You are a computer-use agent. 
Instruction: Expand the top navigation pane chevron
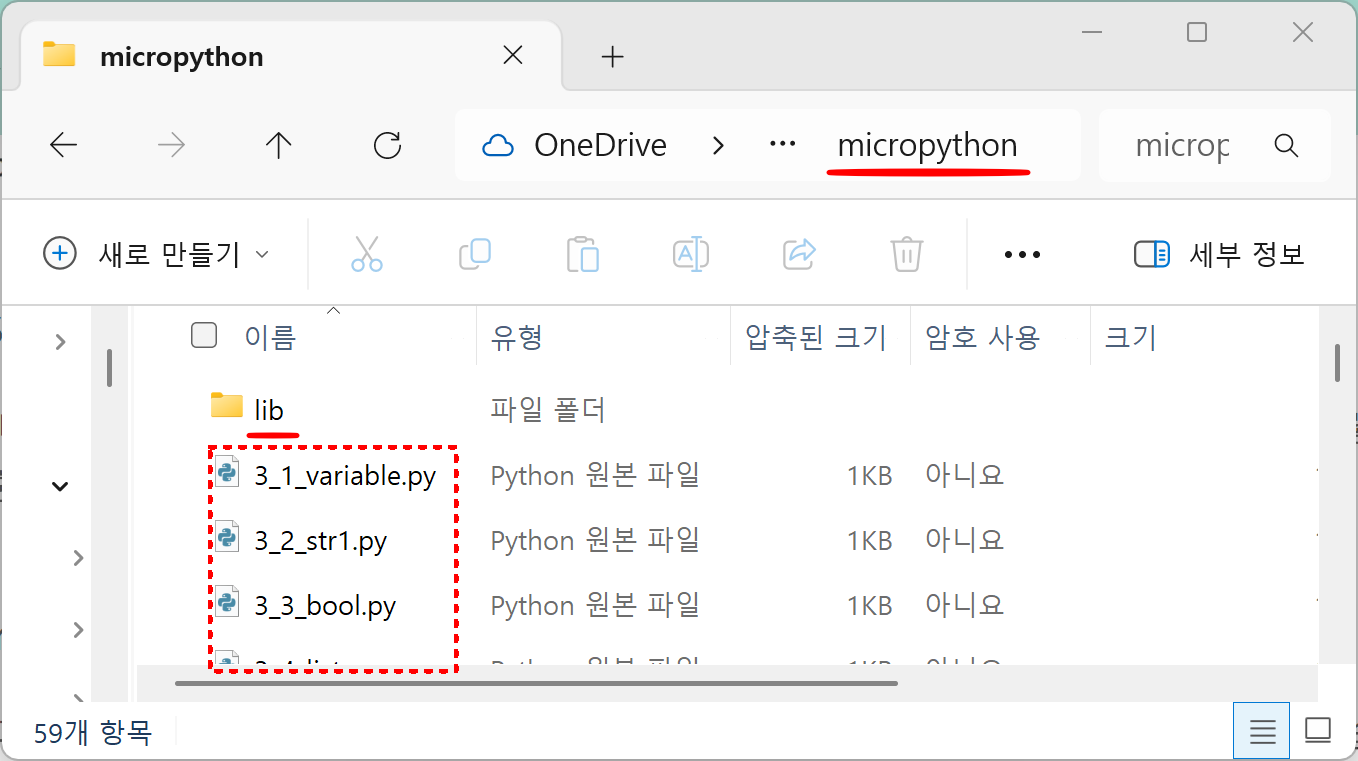61,342
